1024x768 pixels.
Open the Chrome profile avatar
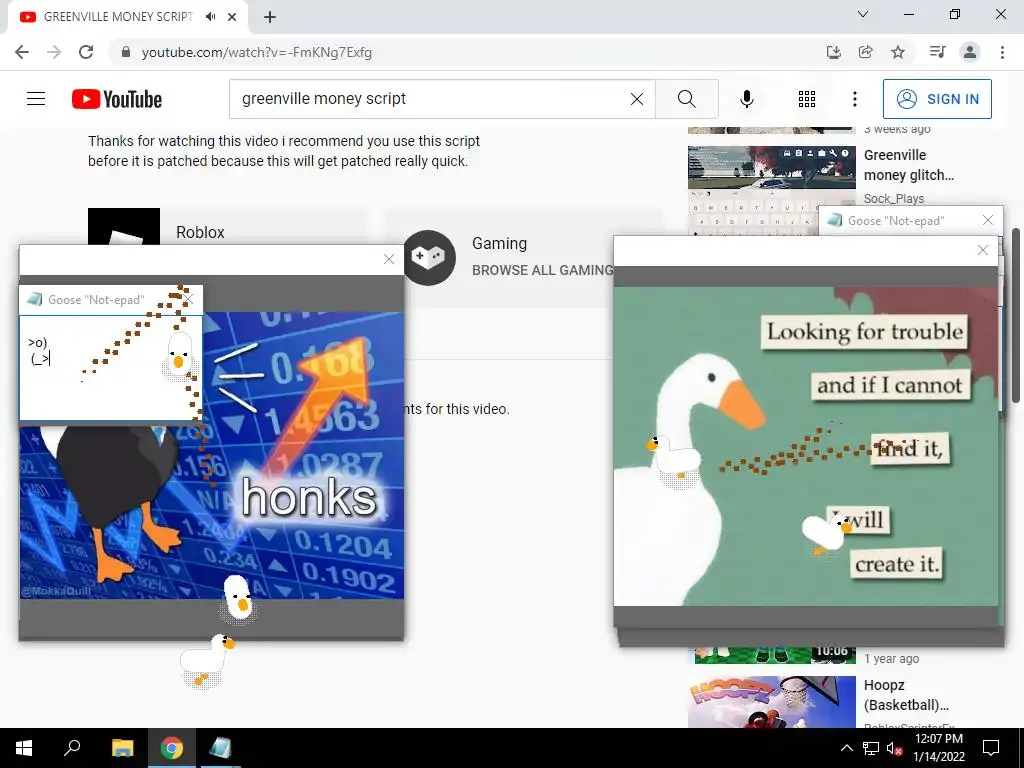(x=970, y=52)
